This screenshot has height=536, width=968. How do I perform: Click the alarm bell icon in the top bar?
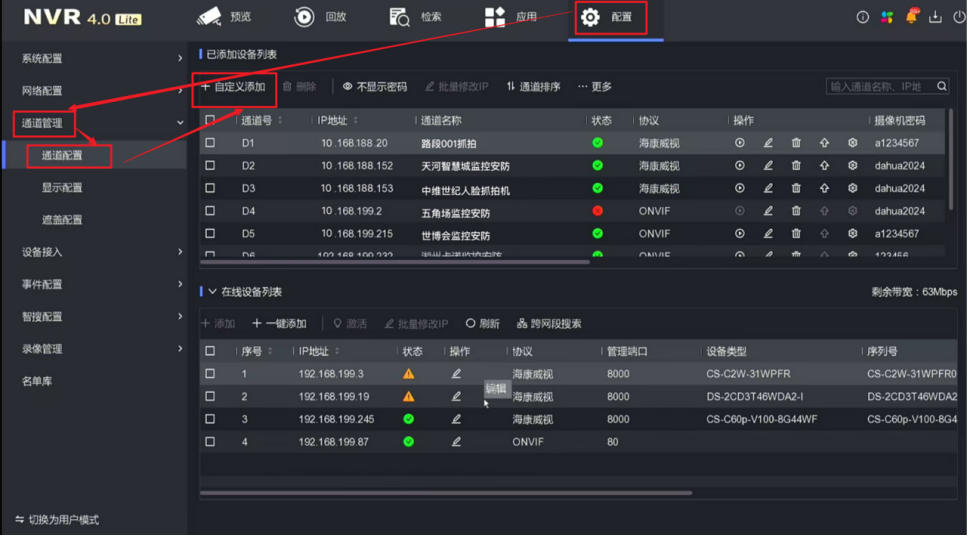911,17
